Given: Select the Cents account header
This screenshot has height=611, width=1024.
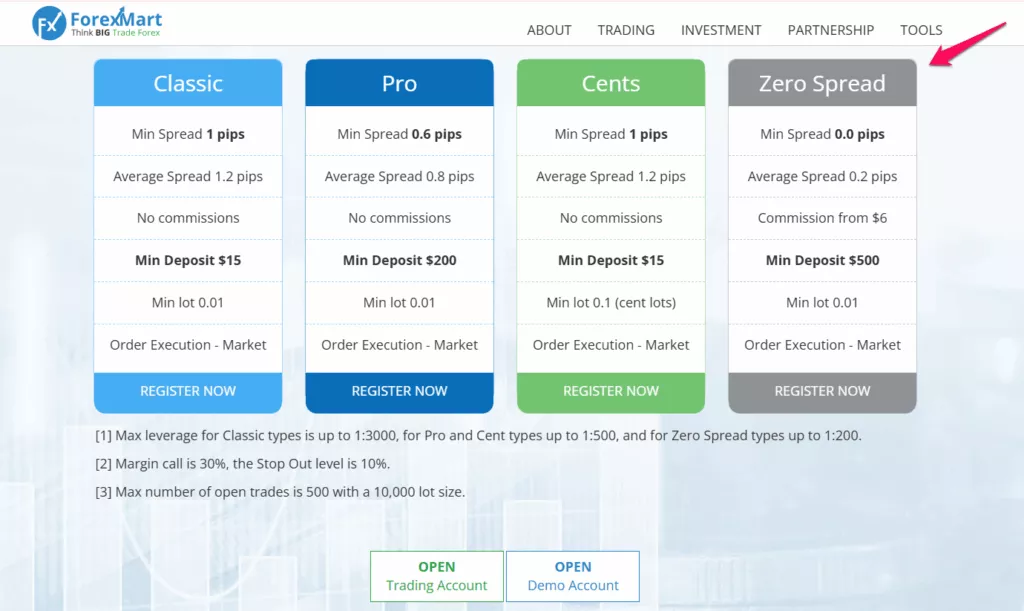Looking at the screenshot, I should point(611,83).
